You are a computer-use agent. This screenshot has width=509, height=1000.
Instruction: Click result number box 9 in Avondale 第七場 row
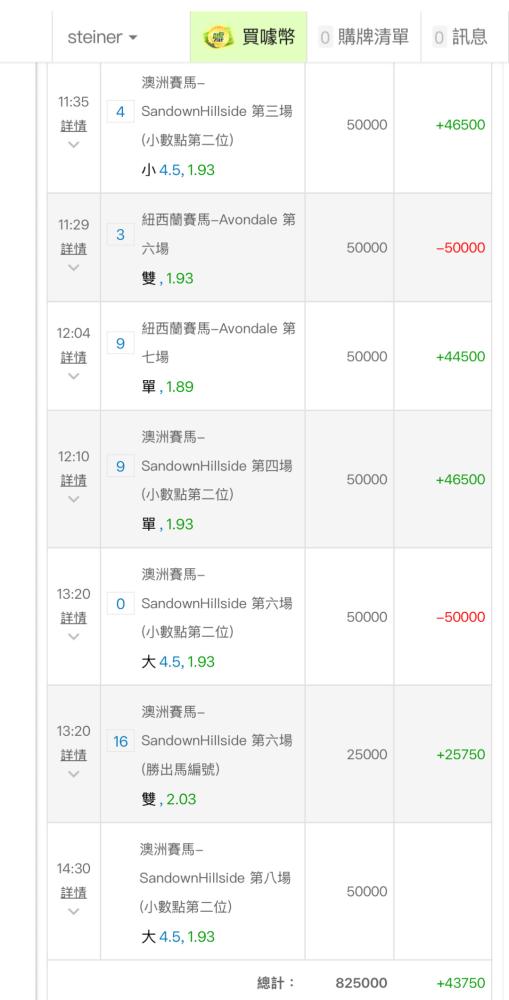(x=121, y=344)
